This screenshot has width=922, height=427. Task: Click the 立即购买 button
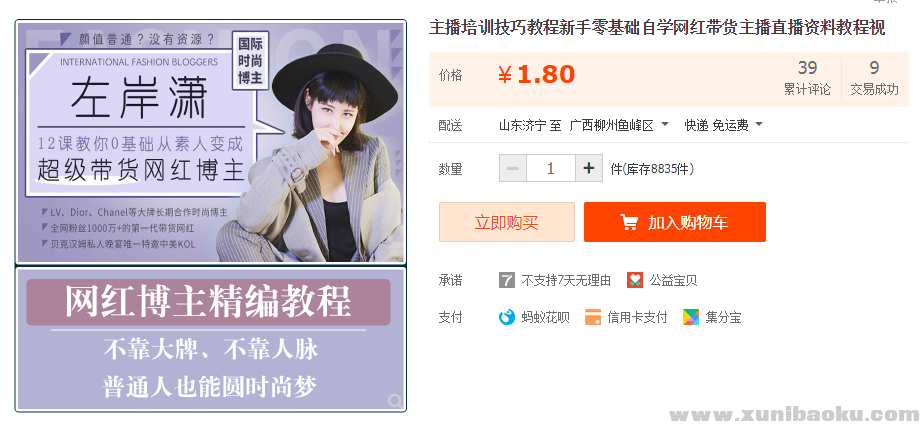pos(507,222)
